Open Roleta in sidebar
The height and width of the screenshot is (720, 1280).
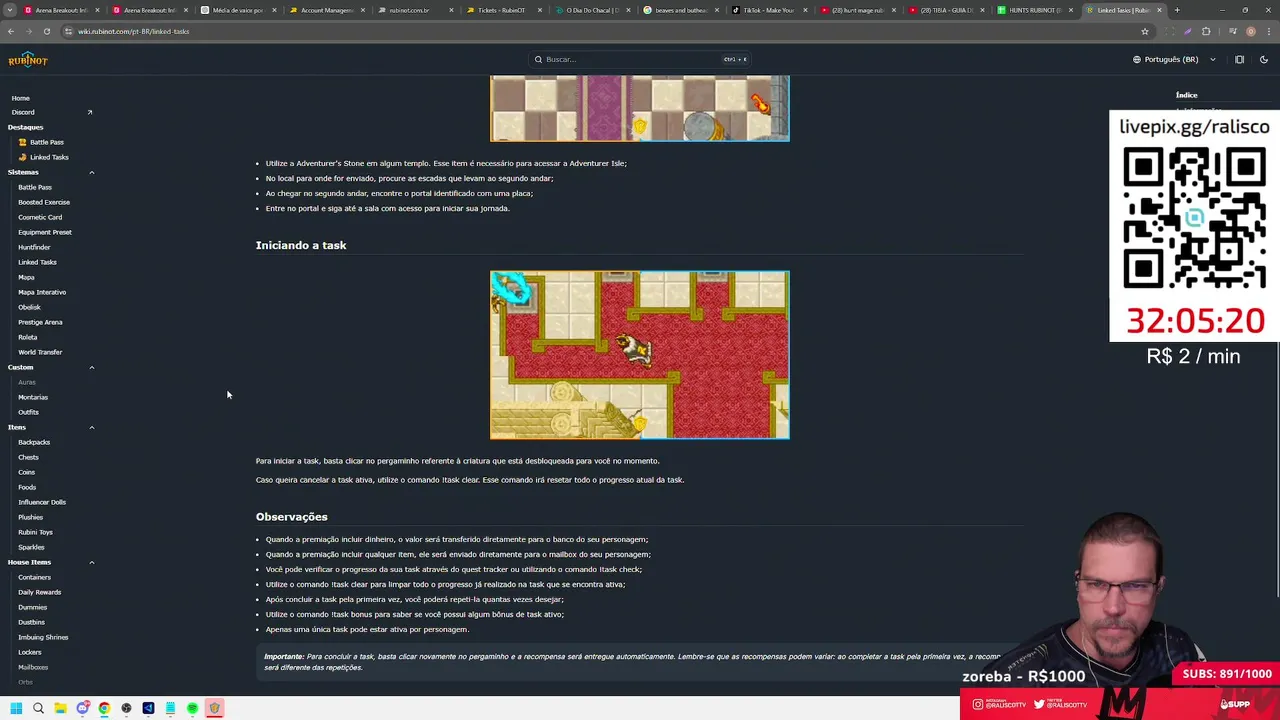pos(27,337)
